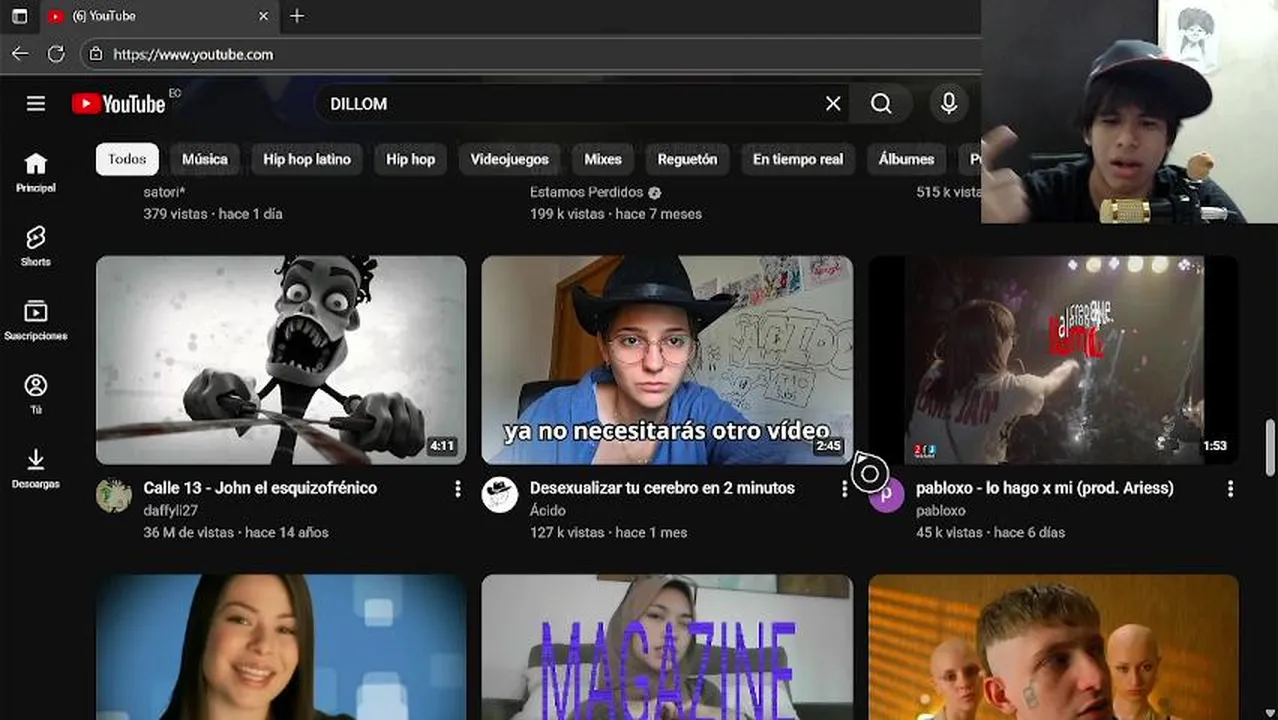
Task: Select the Todos filter chip
Action: [127, 159]
